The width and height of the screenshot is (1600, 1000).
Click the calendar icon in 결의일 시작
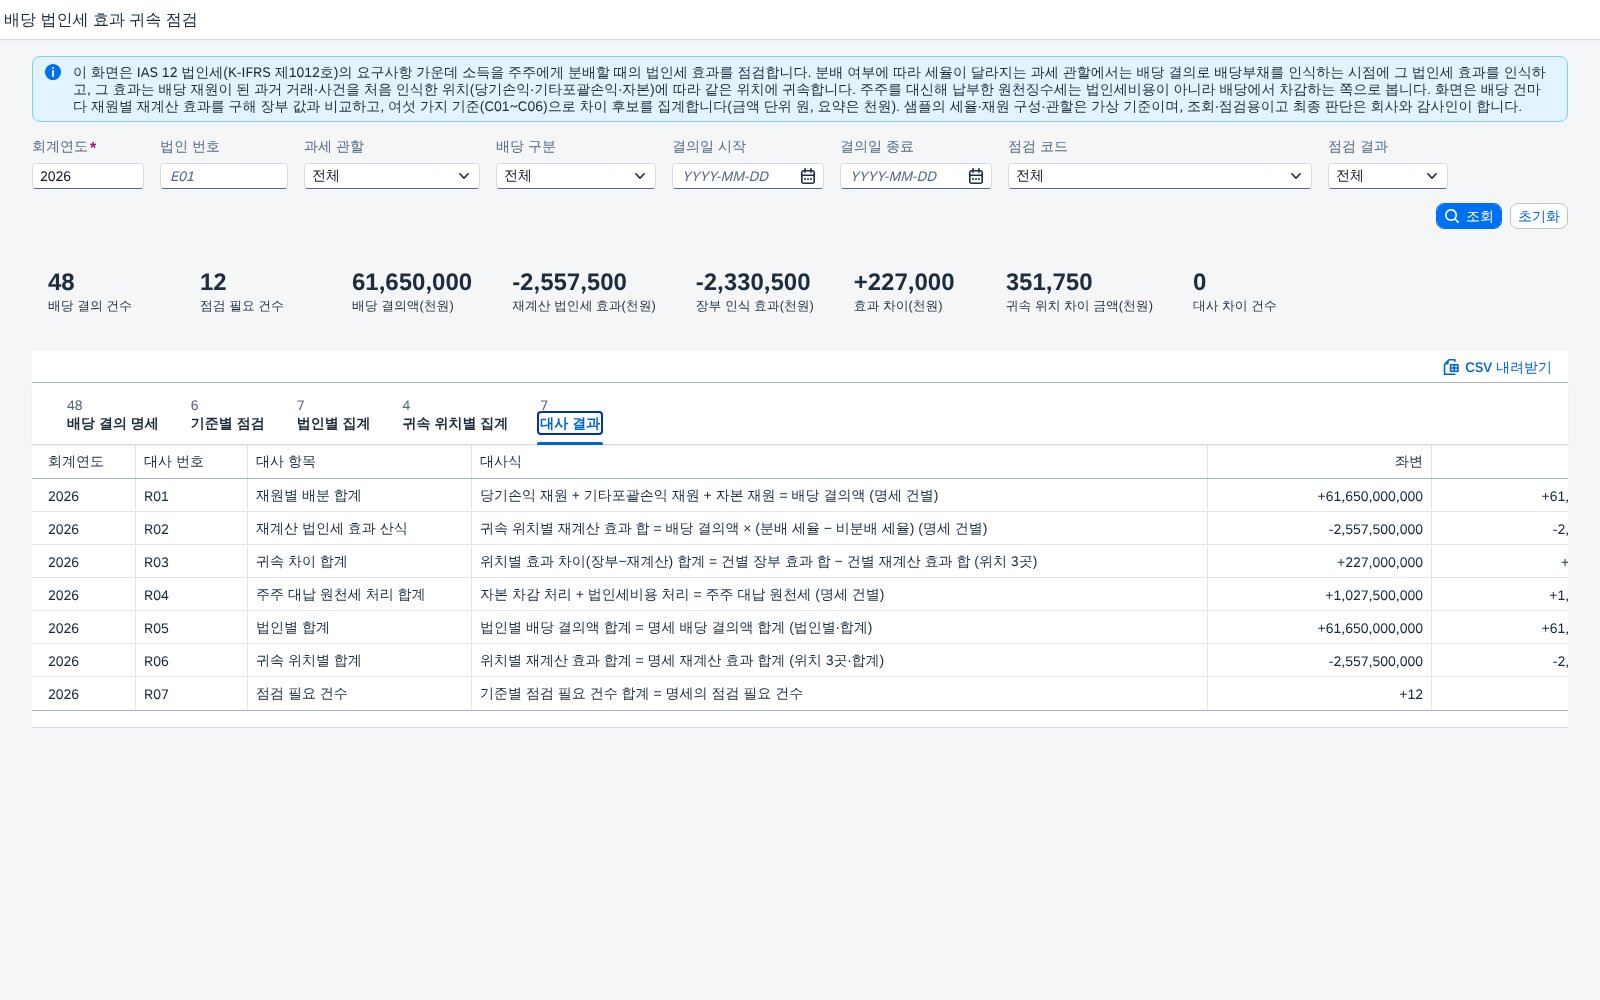tap(808, 176)
